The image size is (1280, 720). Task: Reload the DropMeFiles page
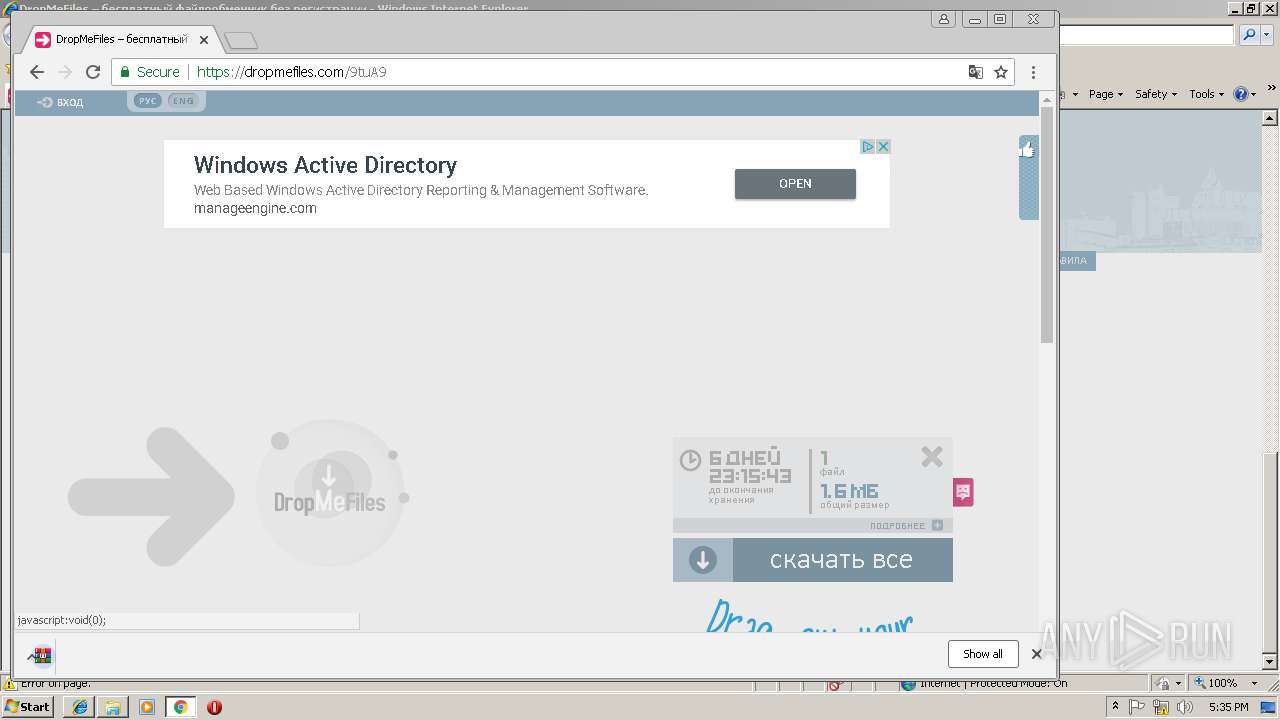93,72
